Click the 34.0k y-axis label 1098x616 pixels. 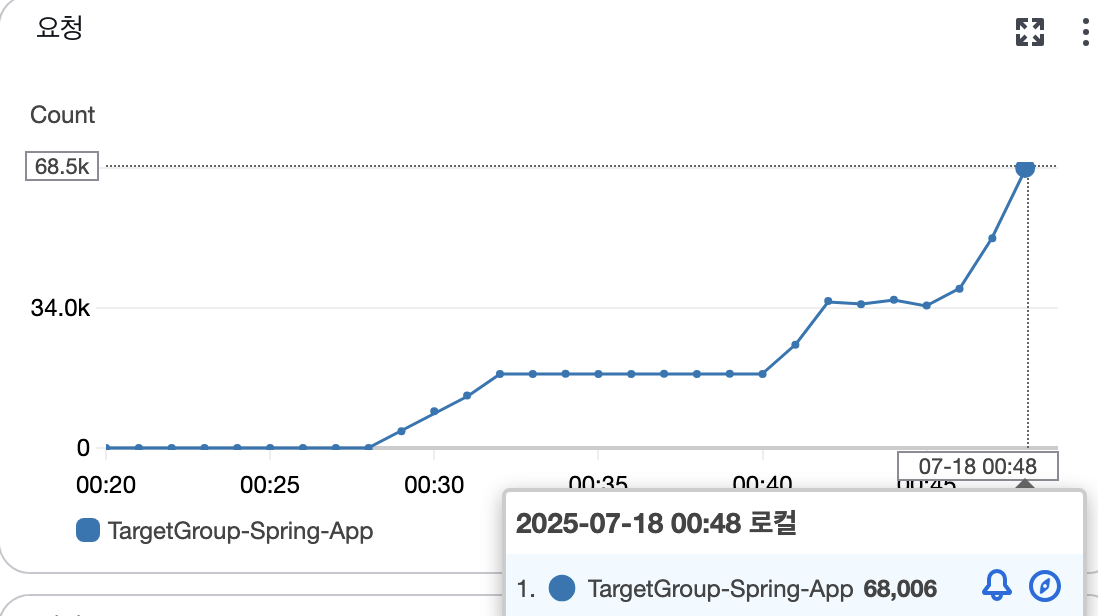pos(60,308)
